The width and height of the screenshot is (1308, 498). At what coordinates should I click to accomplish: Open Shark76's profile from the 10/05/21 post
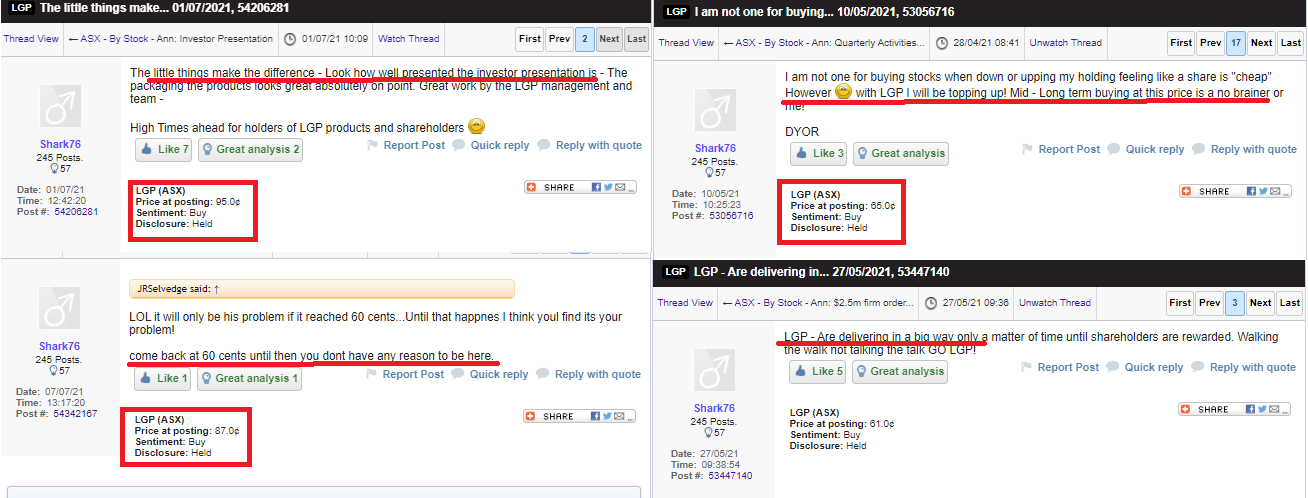715,148
